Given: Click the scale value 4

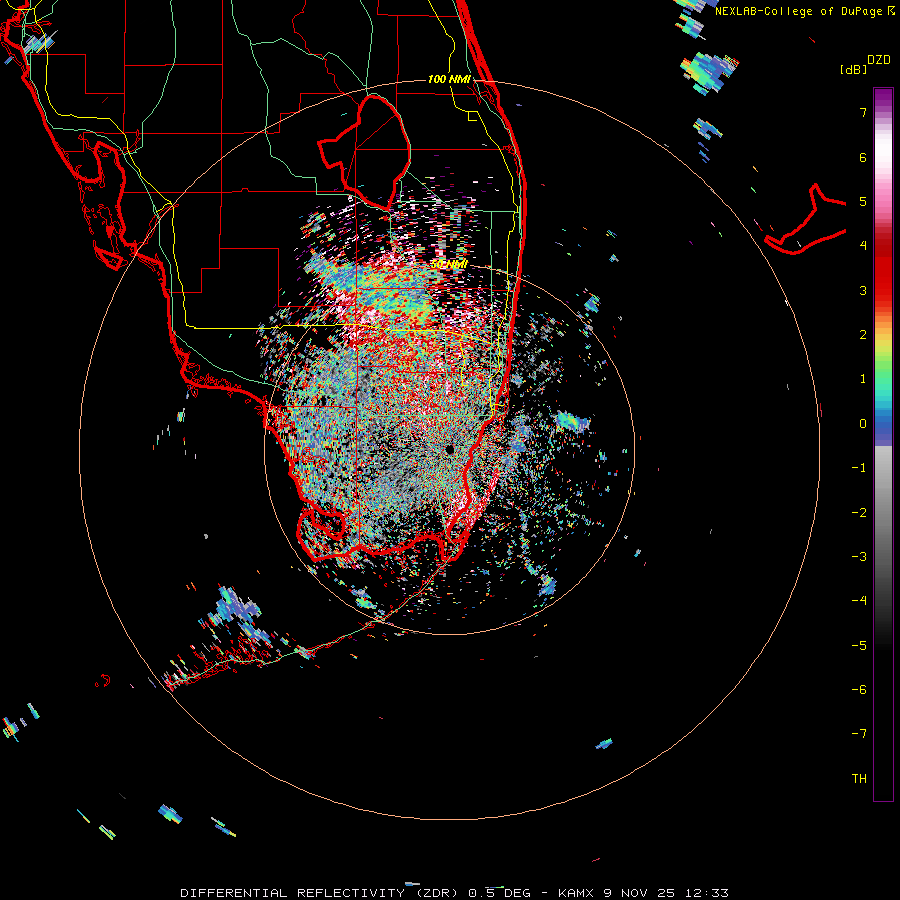Looking at the screenshot, I should (x=863, y=246).
